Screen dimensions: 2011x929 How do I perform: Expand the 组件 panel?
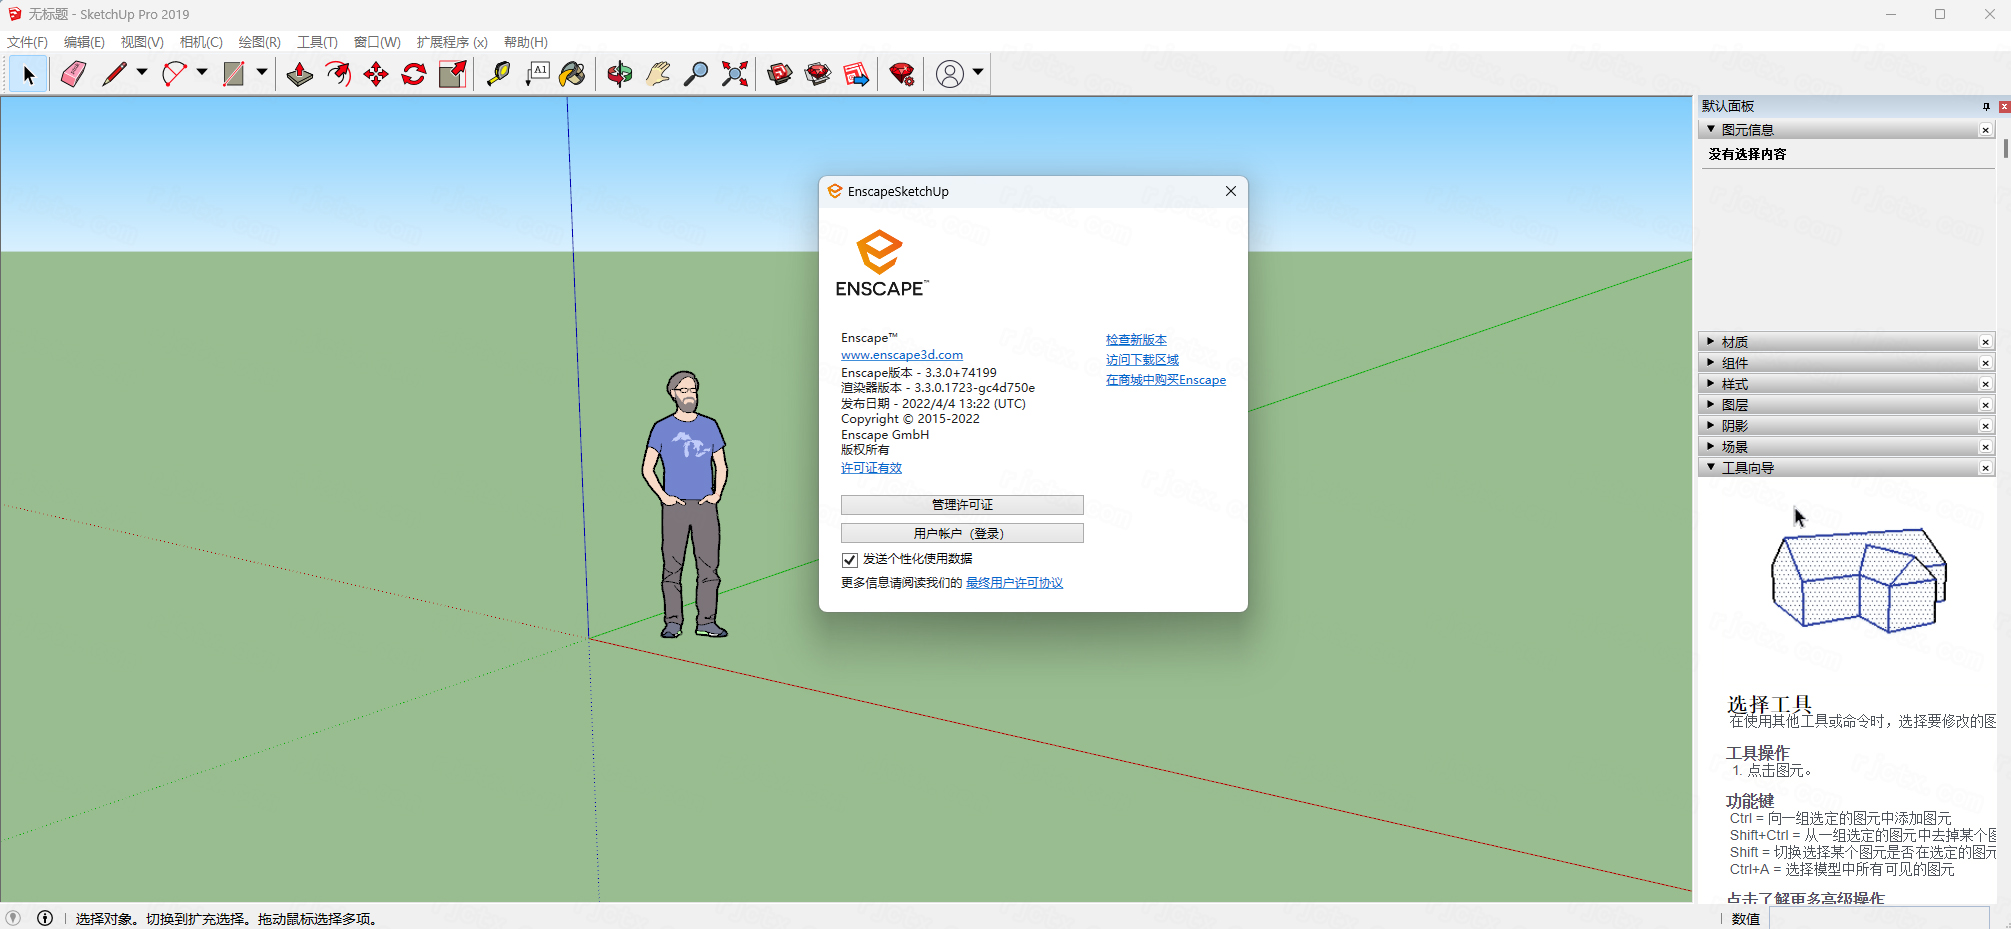[x=1711, y=363]
